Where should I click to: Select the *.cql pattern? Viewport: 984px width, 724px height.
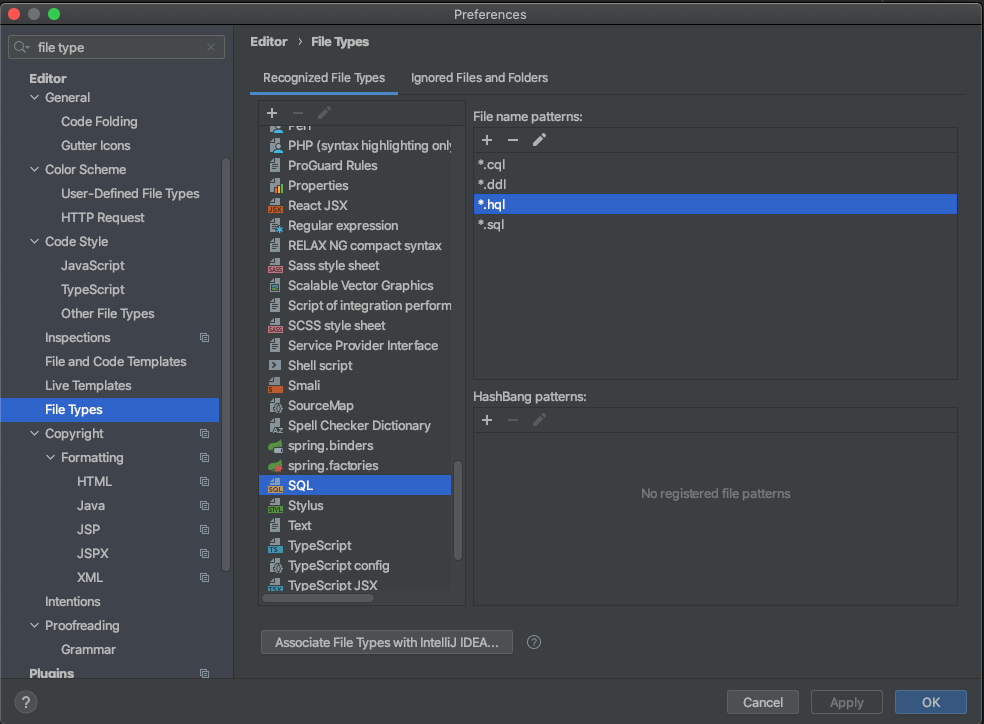pyautogui.click(x=715, y=164)
